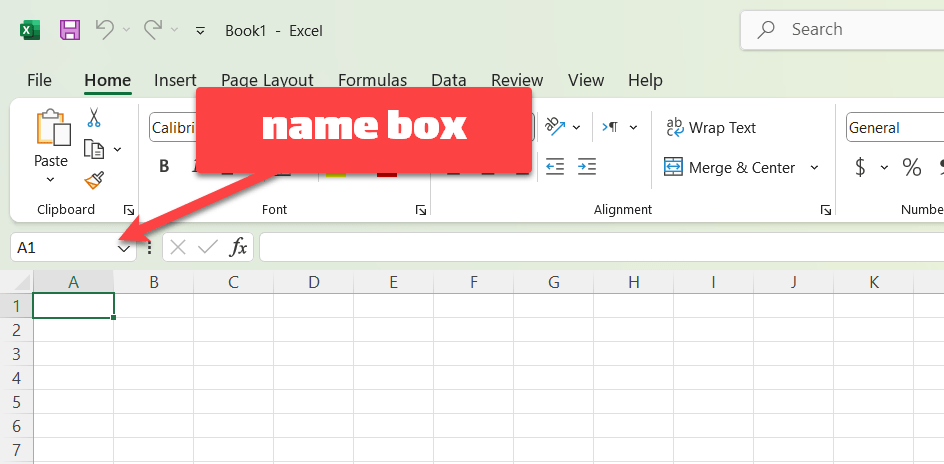Expand Merge & Center options arrow

[814, 168]
